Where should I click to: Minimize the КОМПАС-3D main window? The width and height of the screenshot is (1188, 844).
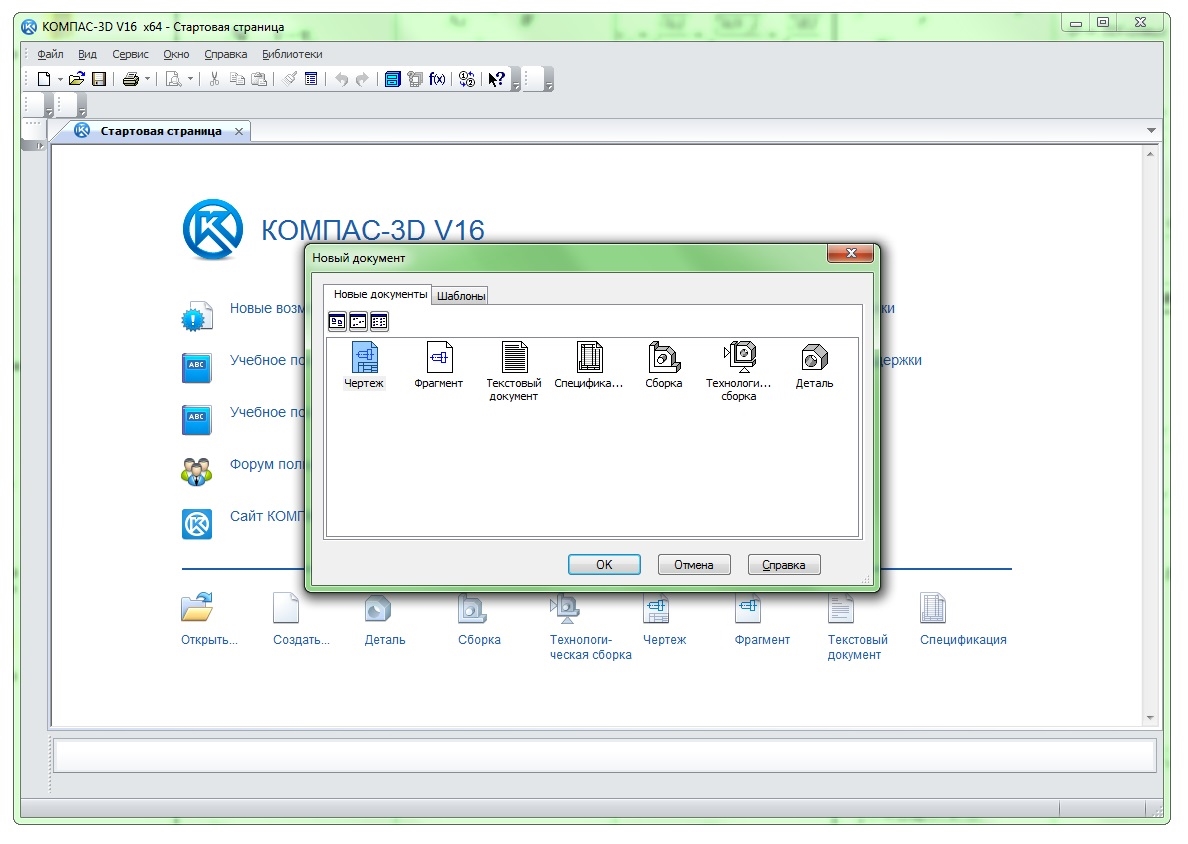pos(1076,23)
